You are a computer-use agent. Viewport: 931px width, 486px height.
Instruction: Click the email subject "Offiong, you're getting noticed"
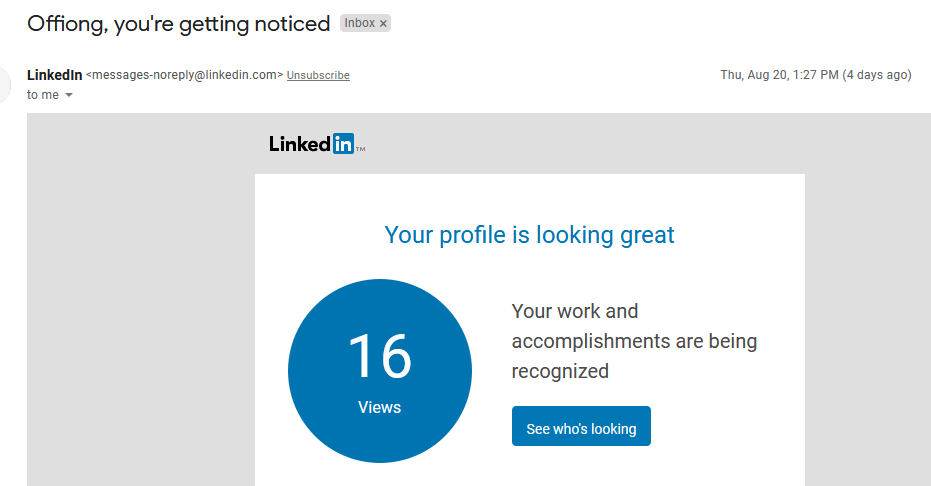coord(179,24)
